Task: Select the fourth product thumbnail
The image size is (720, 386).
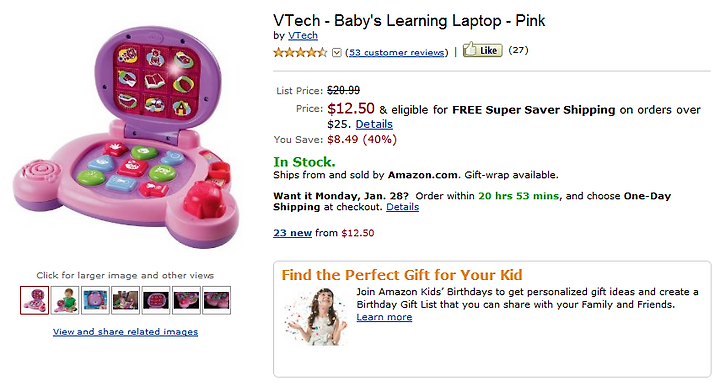Action: (125, 300)
